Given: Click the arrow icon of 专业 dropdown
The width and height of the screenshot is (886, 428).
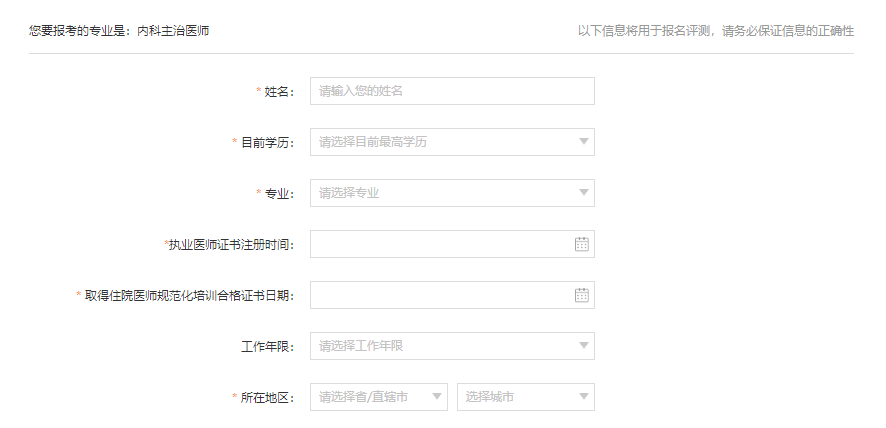Looking at the screenshot, I should (x=584, y=193).
